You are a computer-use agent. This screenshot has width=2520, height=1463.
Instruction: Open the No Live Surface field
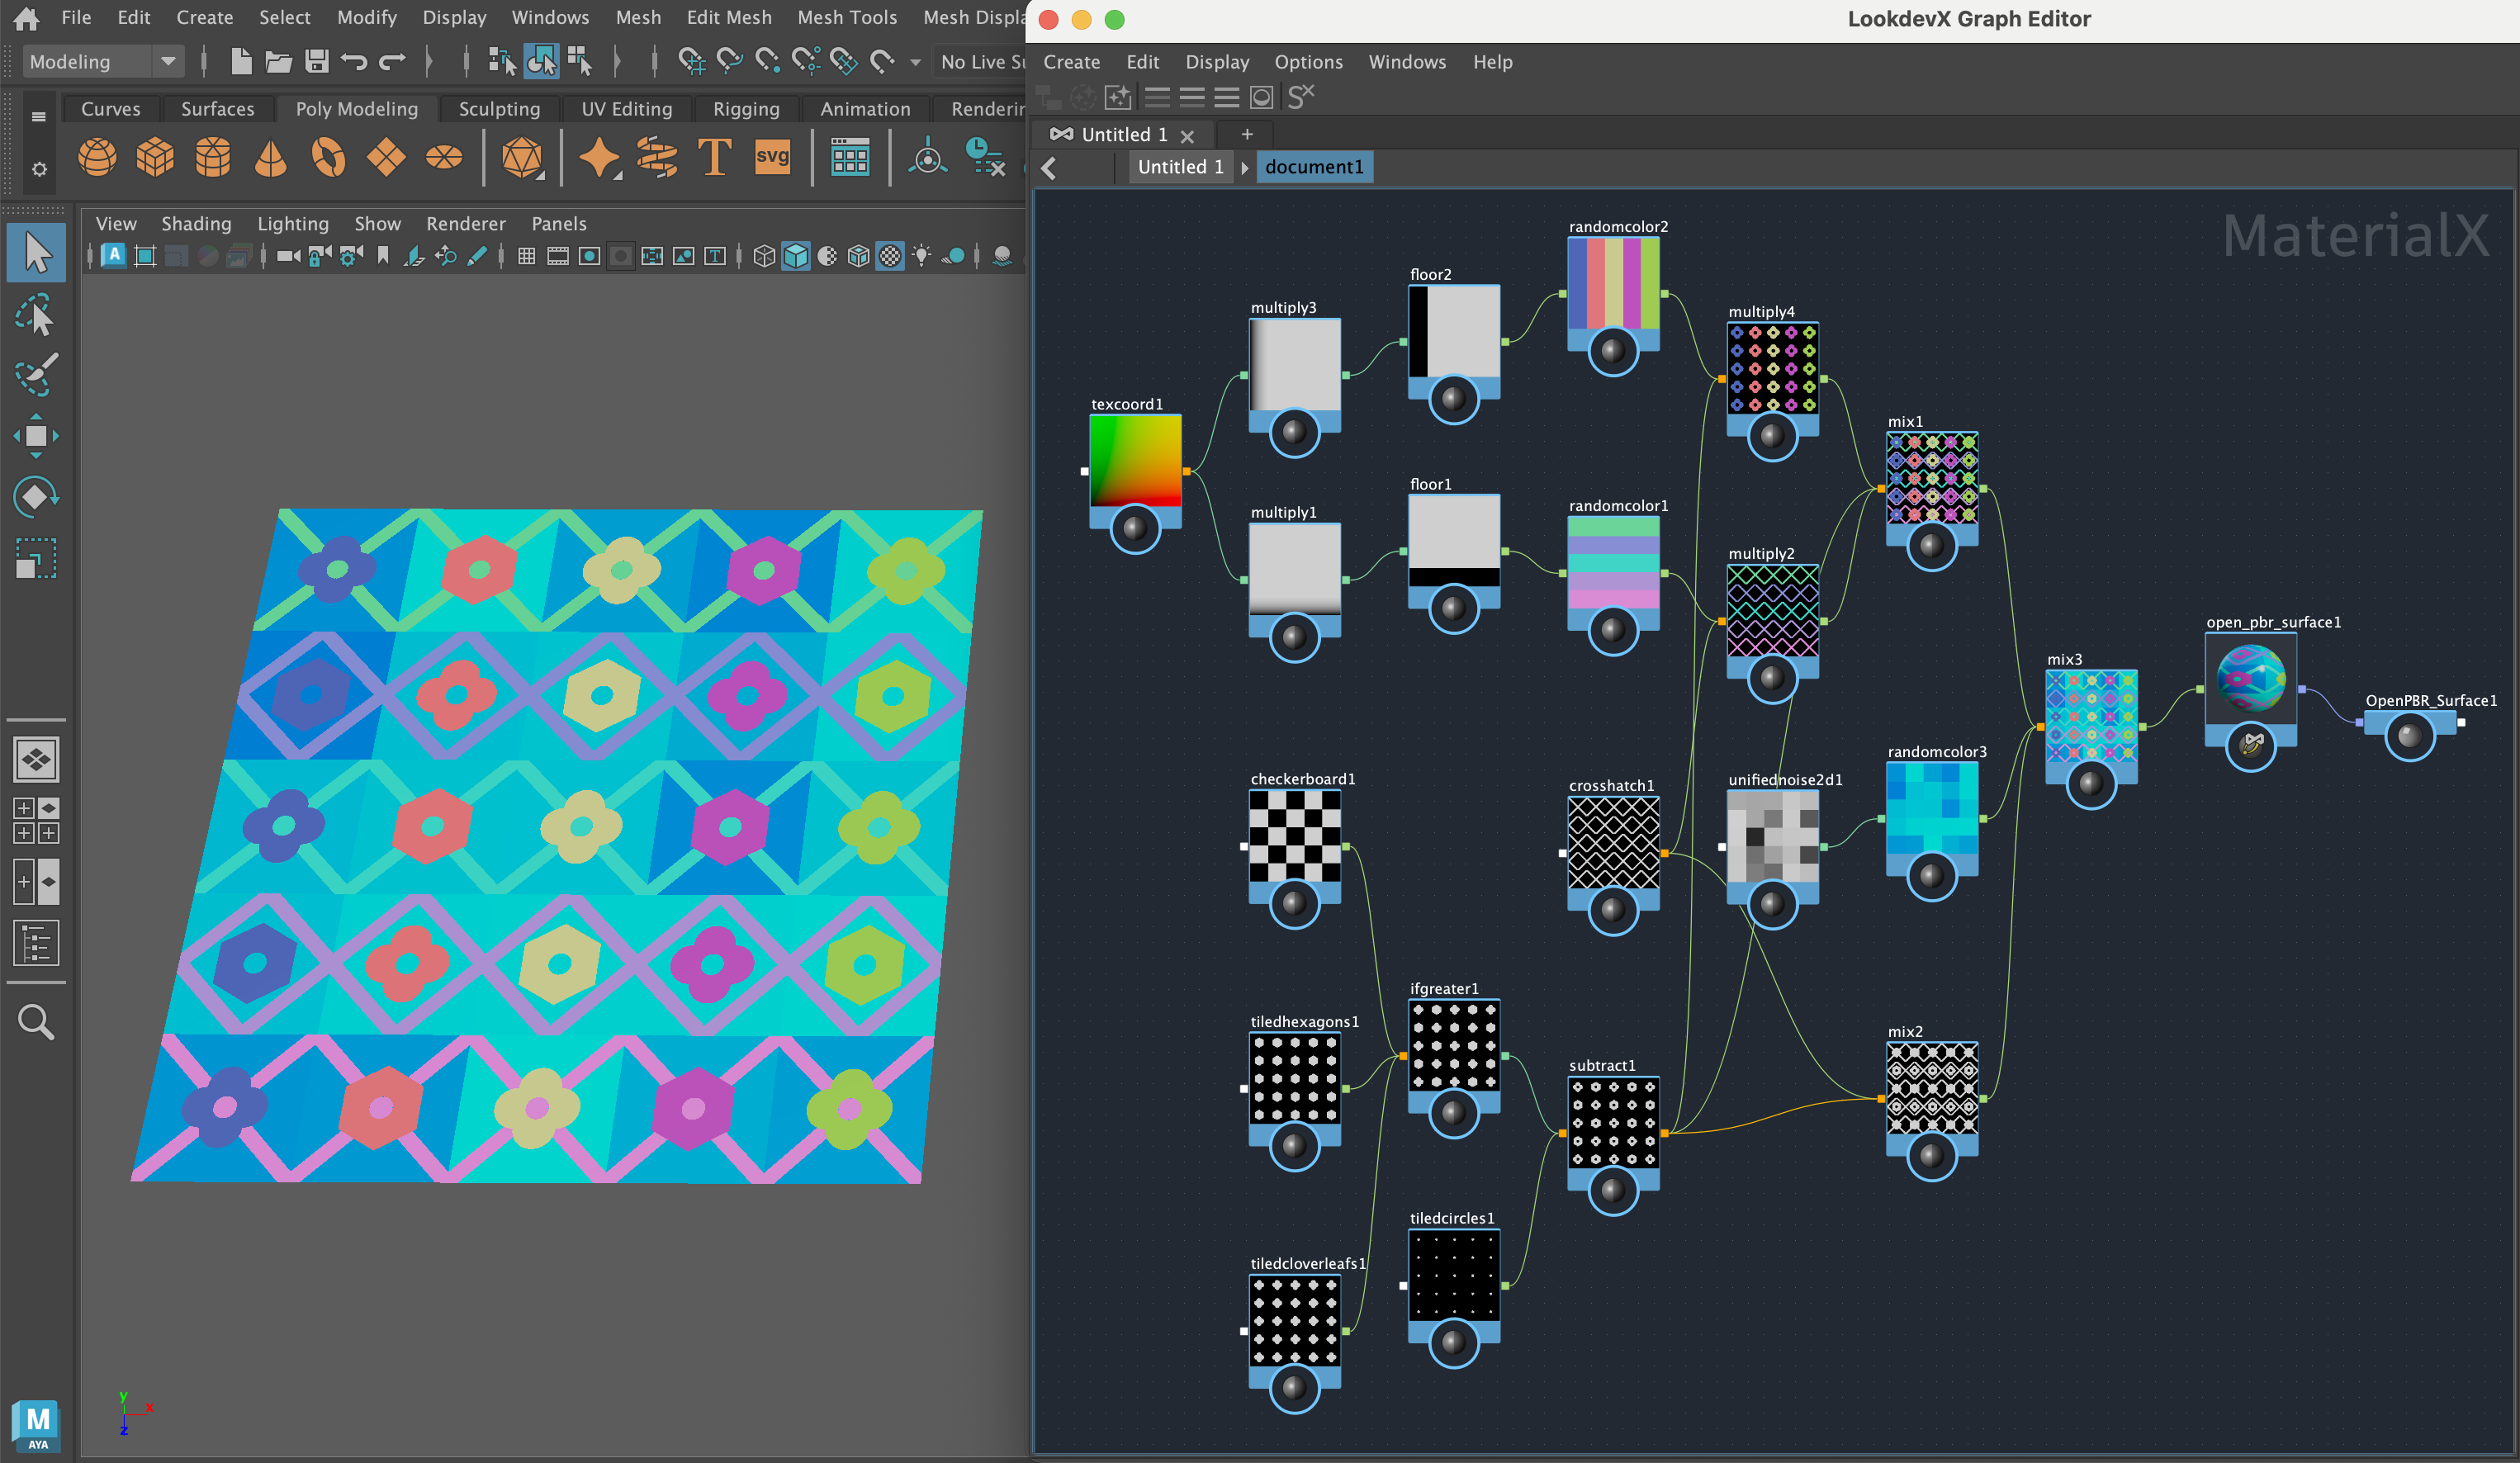(x=981, y=62)
